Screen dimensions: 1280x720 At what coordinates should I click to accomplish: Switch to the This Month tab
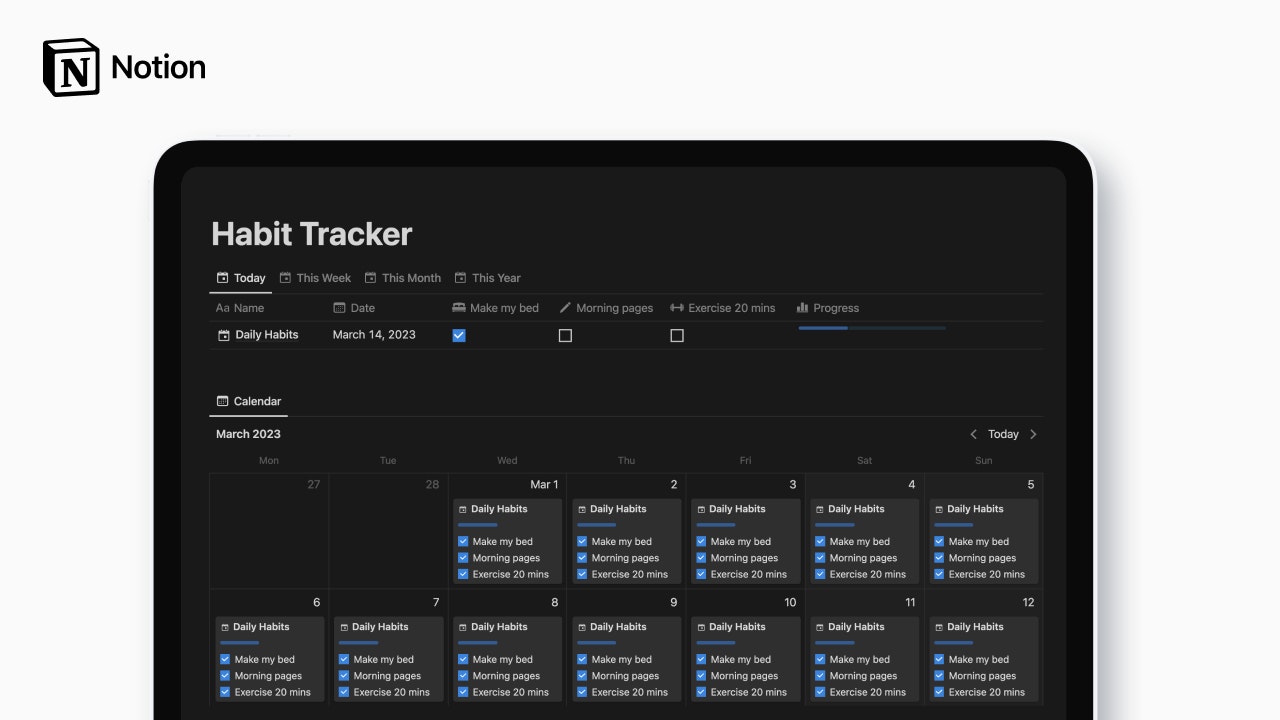[402, 278]
